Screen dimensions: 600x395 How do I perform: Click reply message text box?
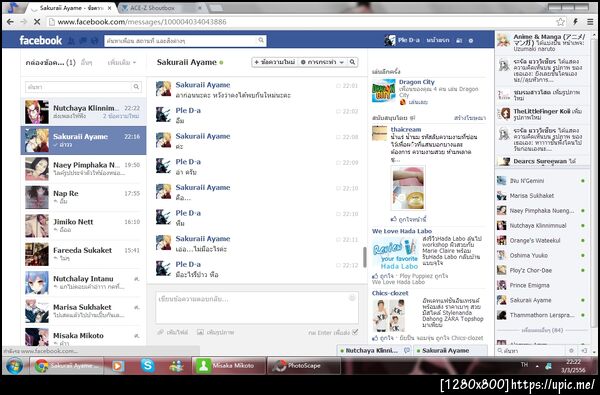257,308
